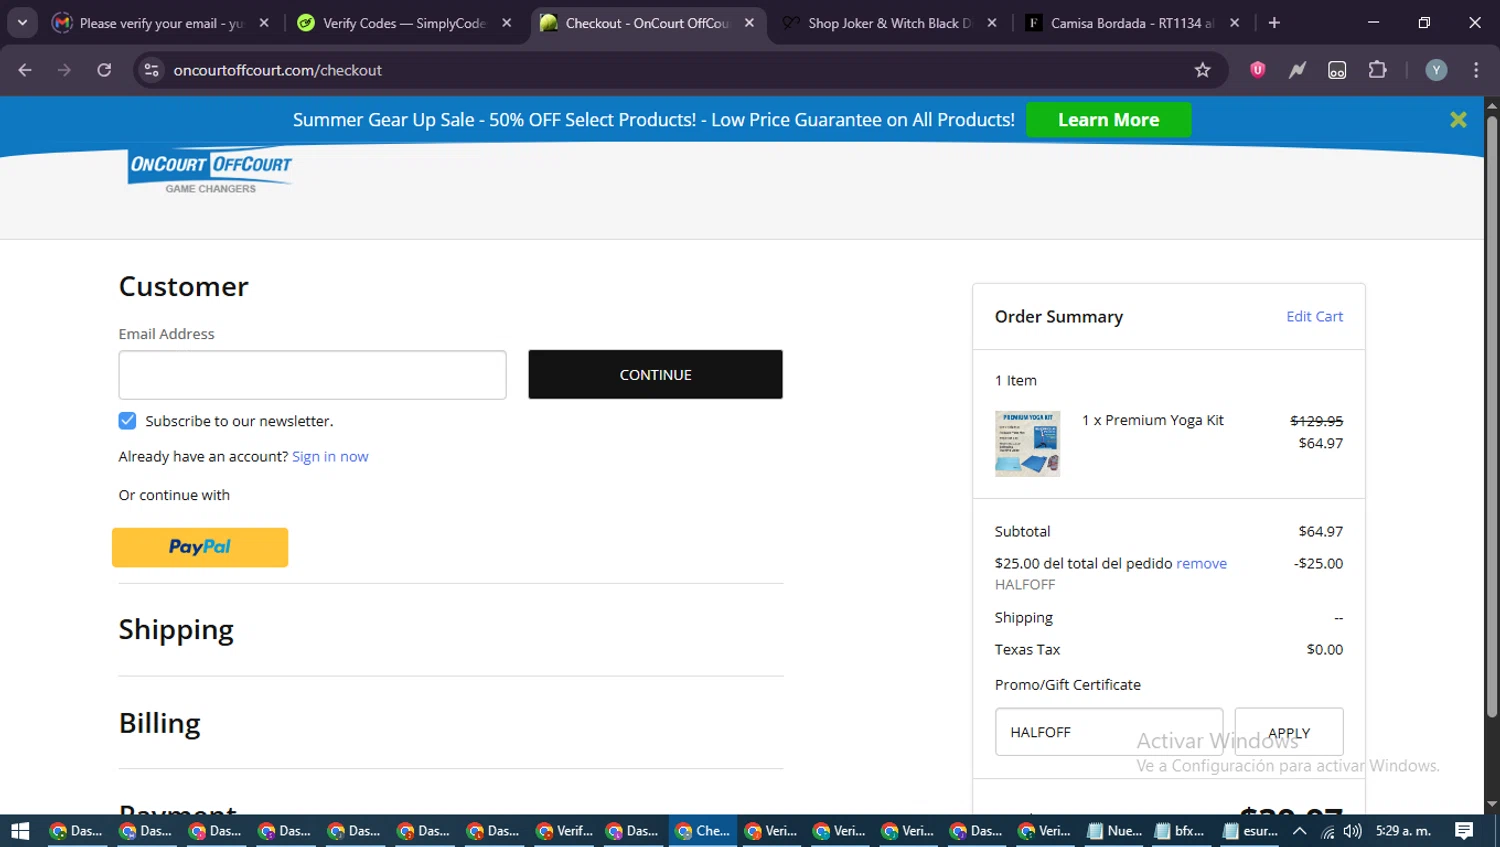This screenshot has height=847, width=1500.
Task: Click the page vertical scrollbar
Action: [1491, 415]
